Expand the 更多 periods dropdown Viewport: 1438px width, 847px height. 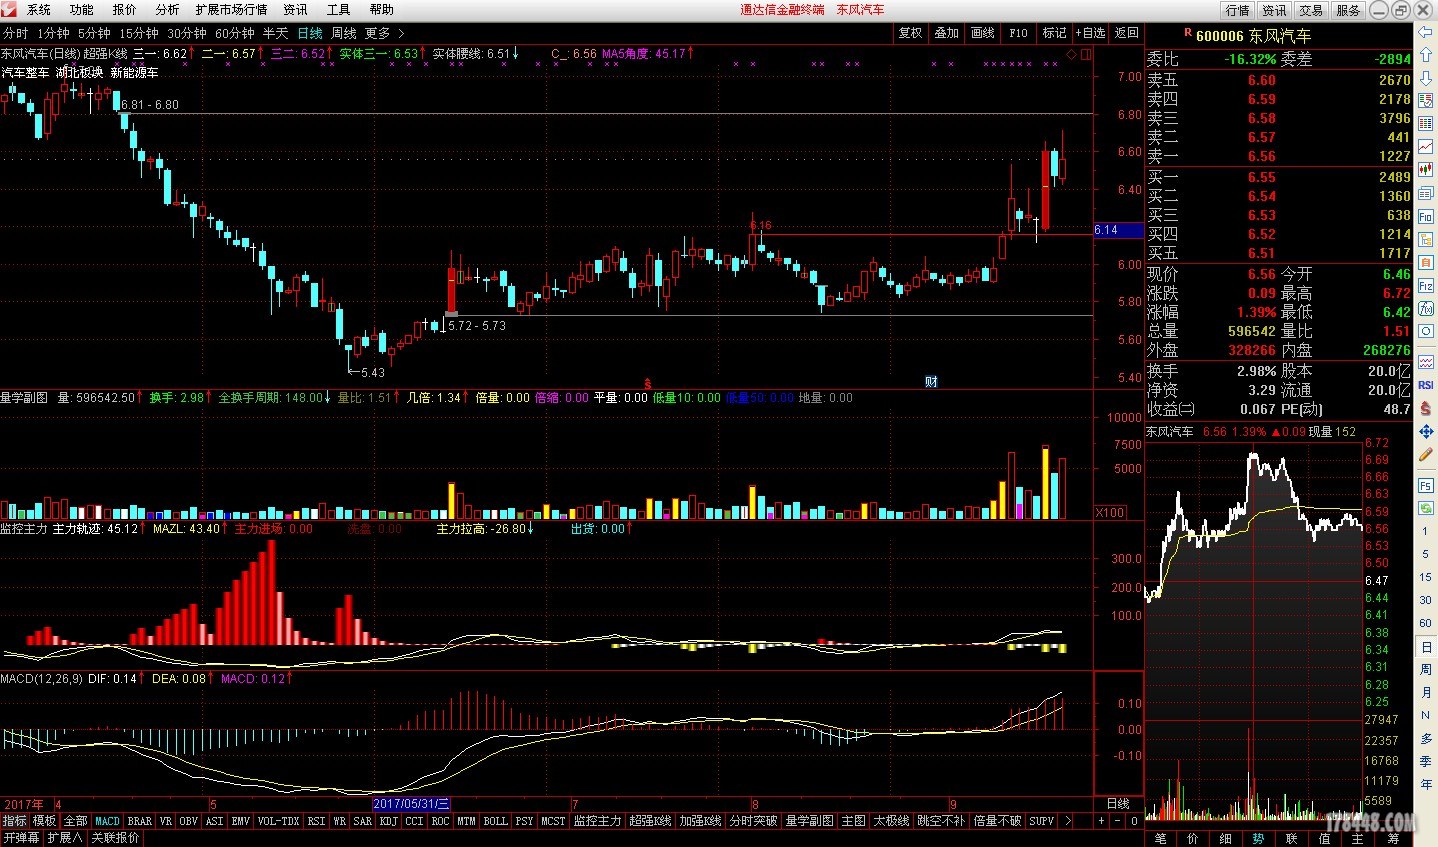[384, 33]
